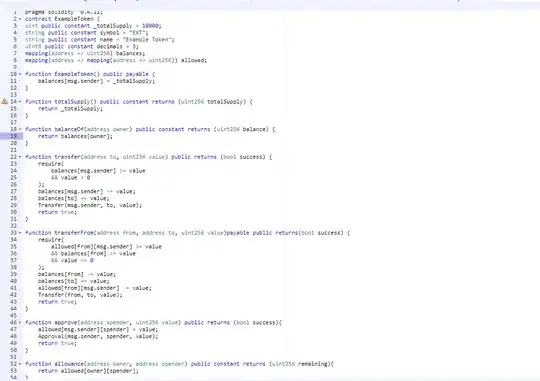Click the nested mapping 'allowed;' declaration line
Viewport: 540px width, 381px height.
point(116,60)
